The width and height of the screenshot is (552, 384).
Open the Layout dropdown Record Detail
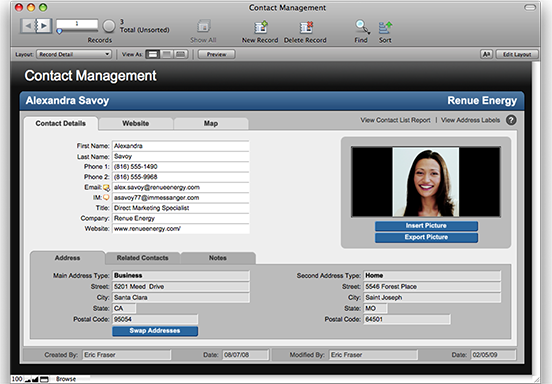click(74, 54)
